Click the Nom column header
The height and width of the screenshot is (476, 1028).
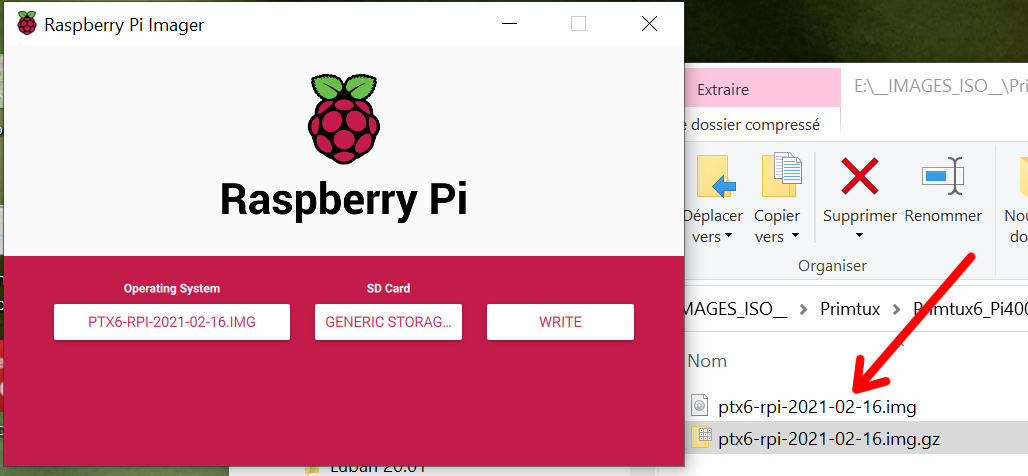(707, 361)
